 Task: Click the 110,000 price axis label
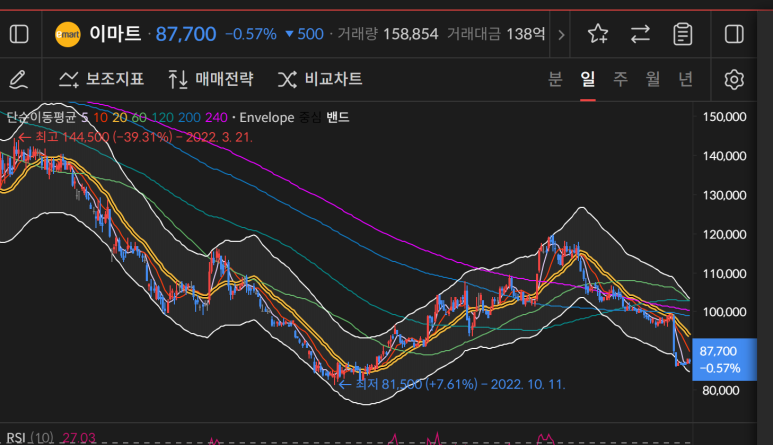725,274
